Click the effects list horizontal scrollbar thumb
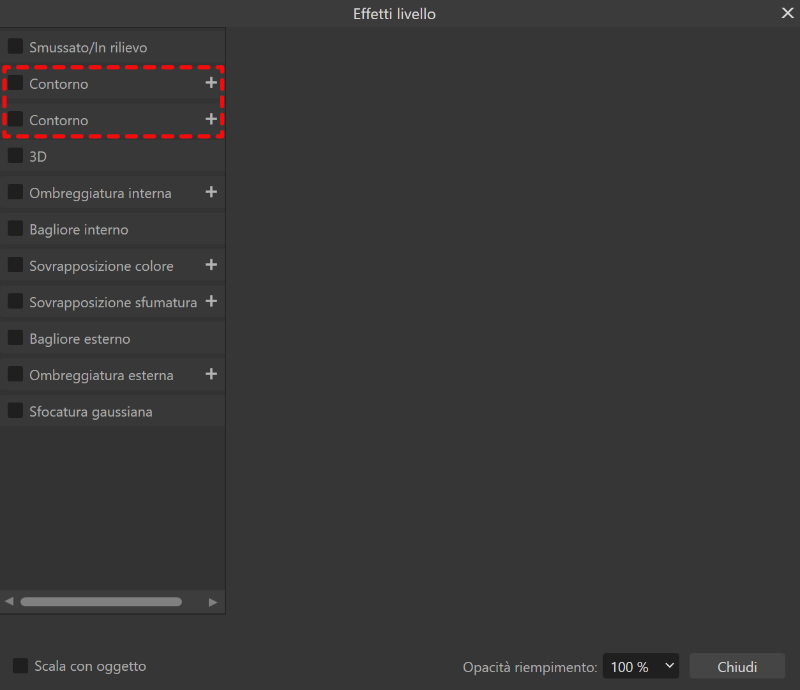Screen dimensions: 800x690 [x=101, y=602]
